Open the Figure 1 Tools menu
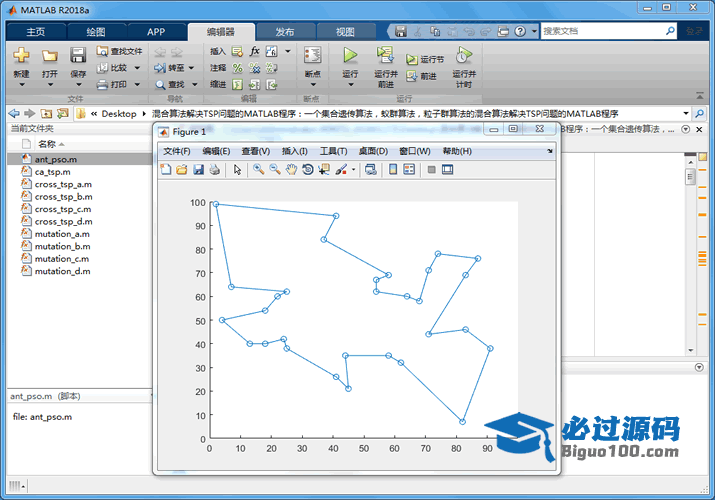715x500 pixels. click(333, 151)
